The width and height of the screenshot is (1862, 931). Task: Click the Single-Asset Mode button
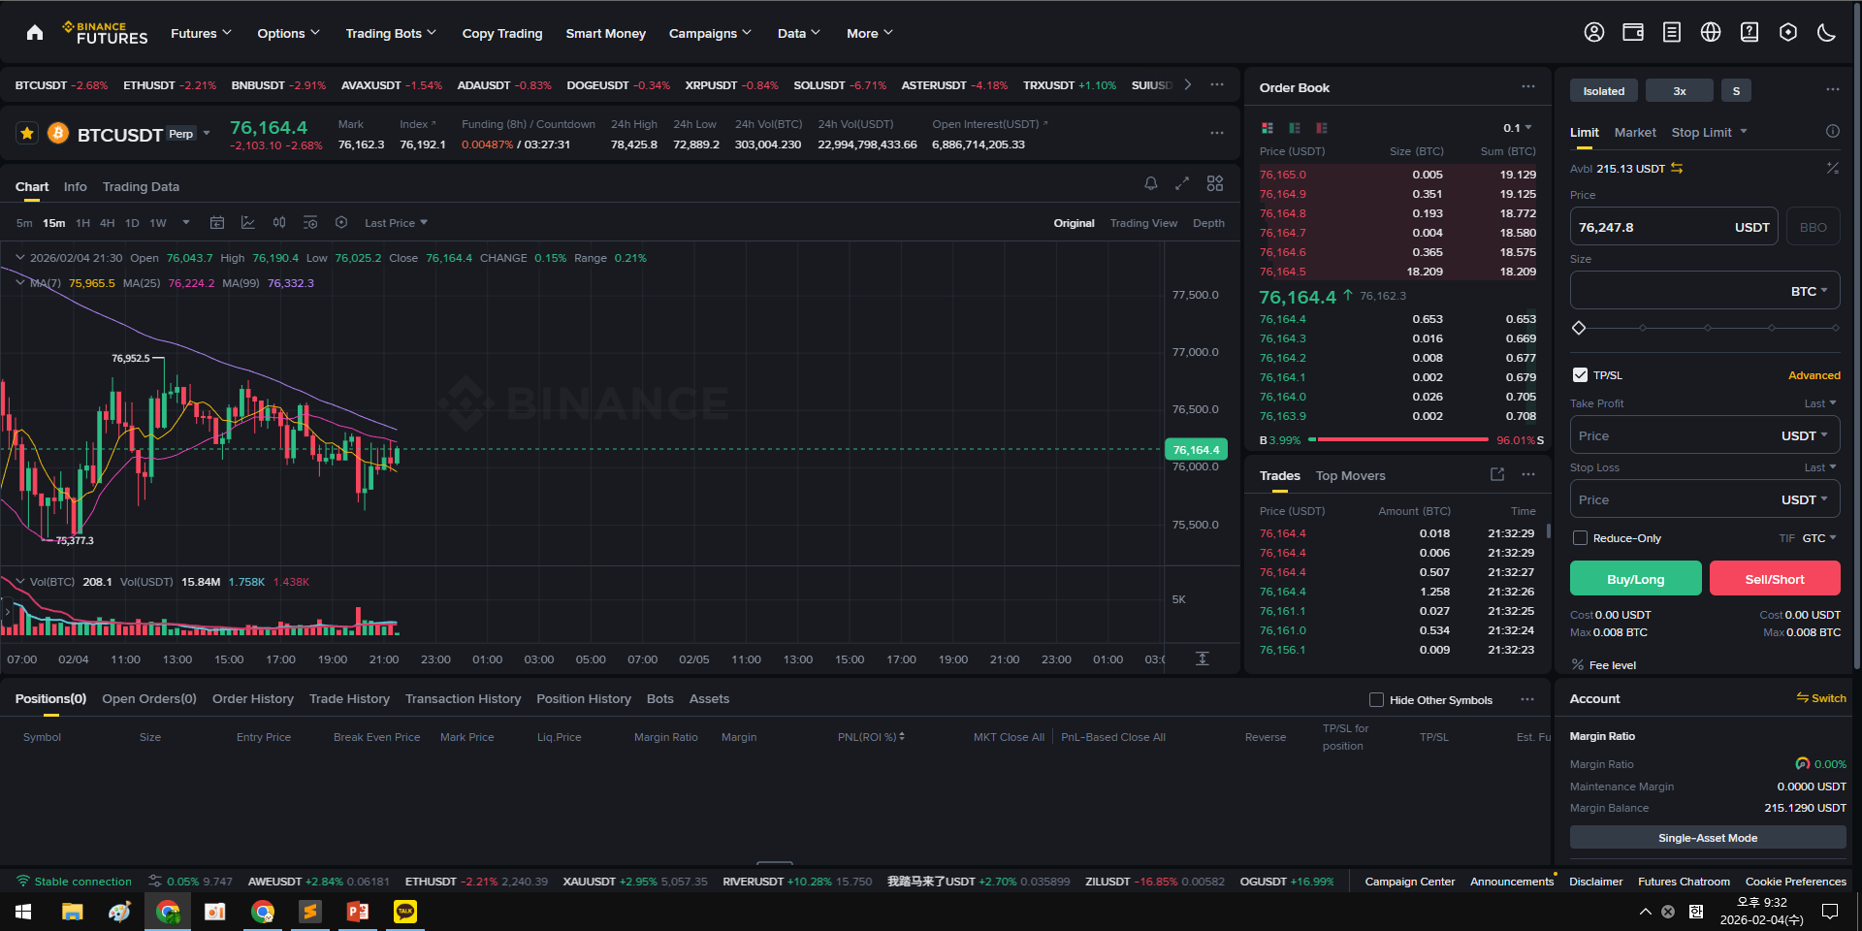coord(1707,838)
